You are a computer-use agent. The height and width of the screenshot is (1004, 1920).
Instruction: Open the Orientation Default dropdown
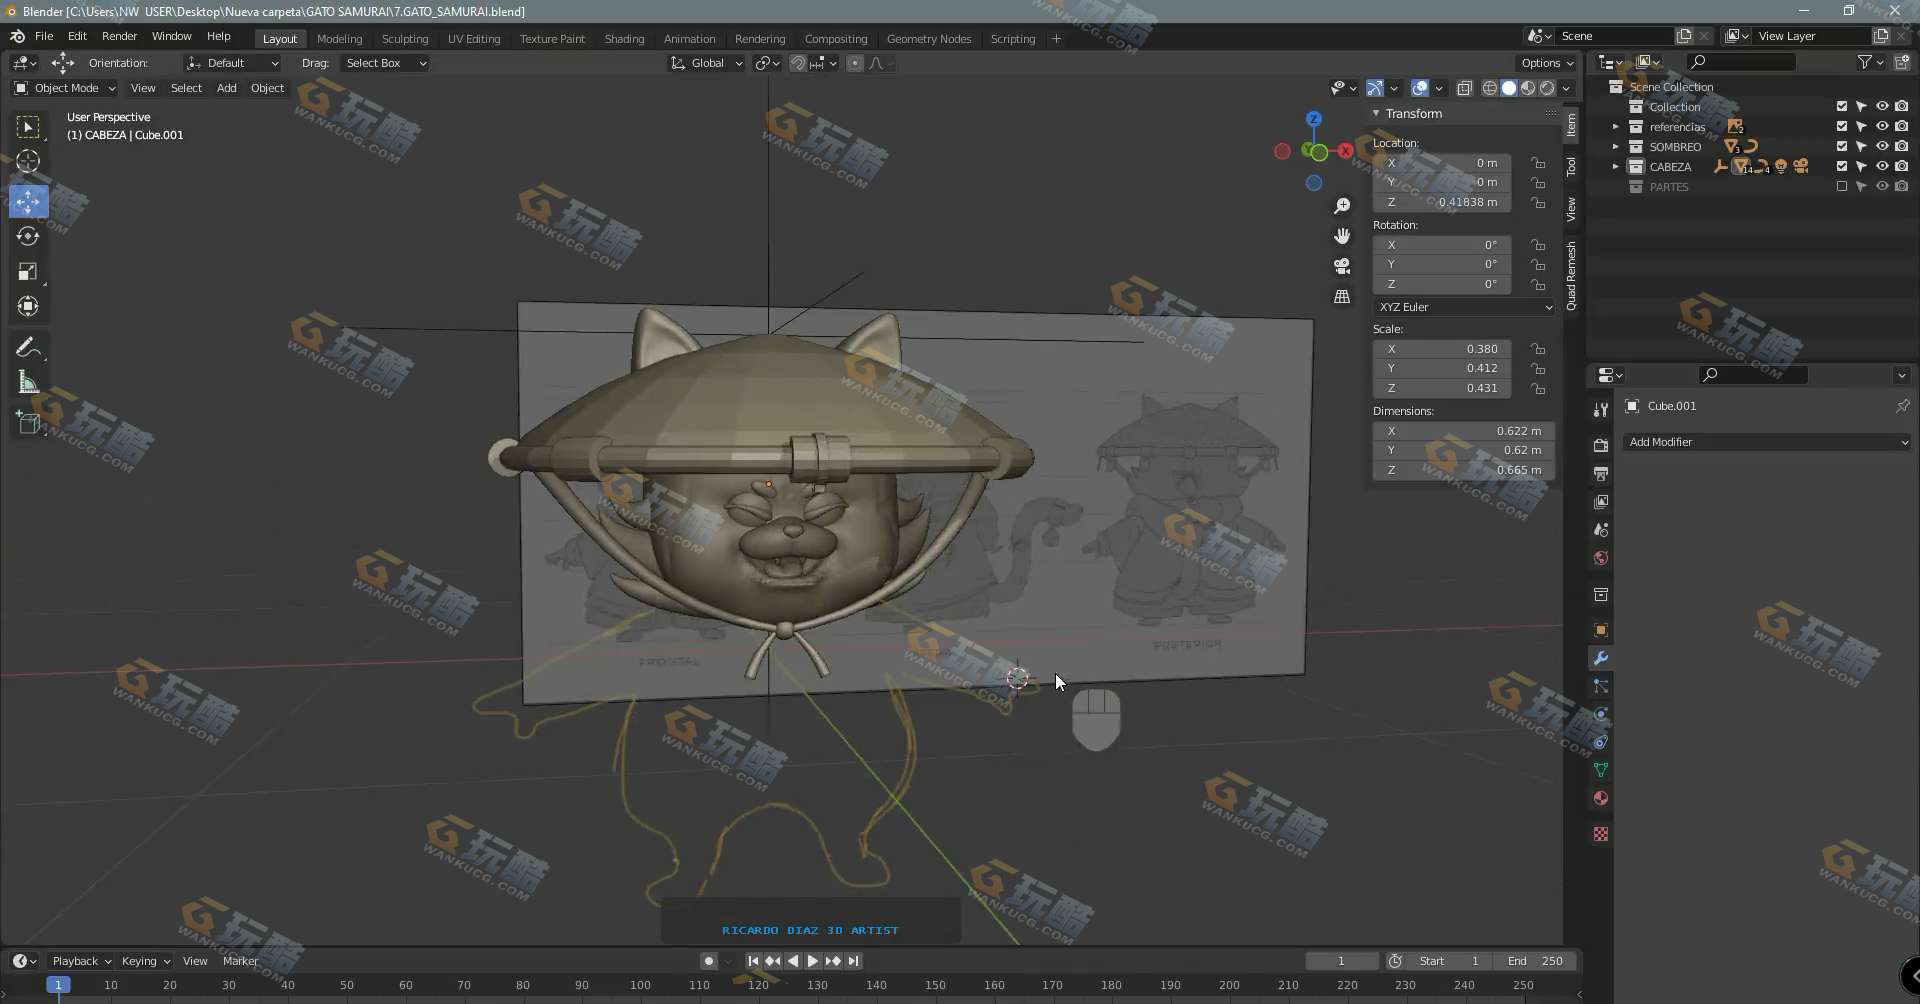coord(232,63)
